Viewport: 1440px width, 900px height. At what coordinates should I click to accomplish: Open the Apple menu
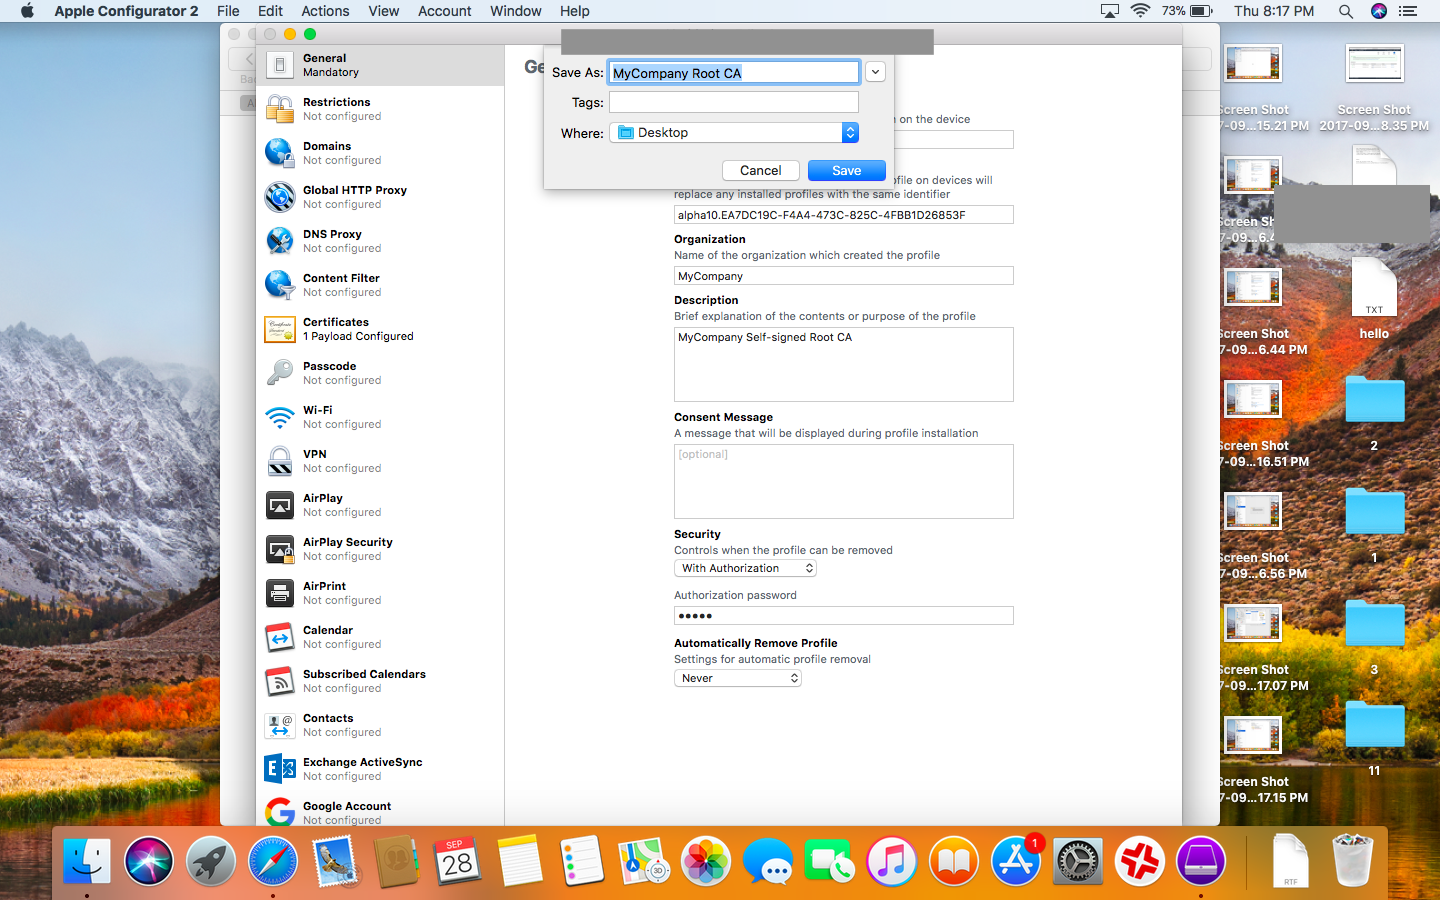[x=27, y=11]
